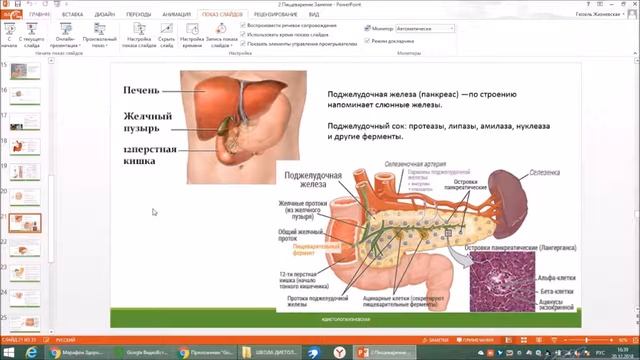Switch to Normal view icon in status bar
640x360 pixels.
(x=509, y=340)
